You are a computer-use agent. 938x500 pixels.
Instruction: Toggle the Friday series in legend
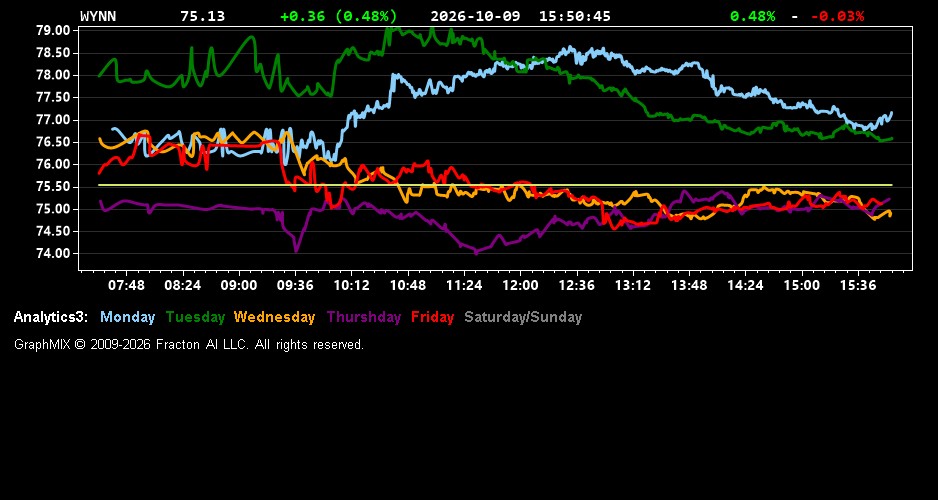pos(433,318)
